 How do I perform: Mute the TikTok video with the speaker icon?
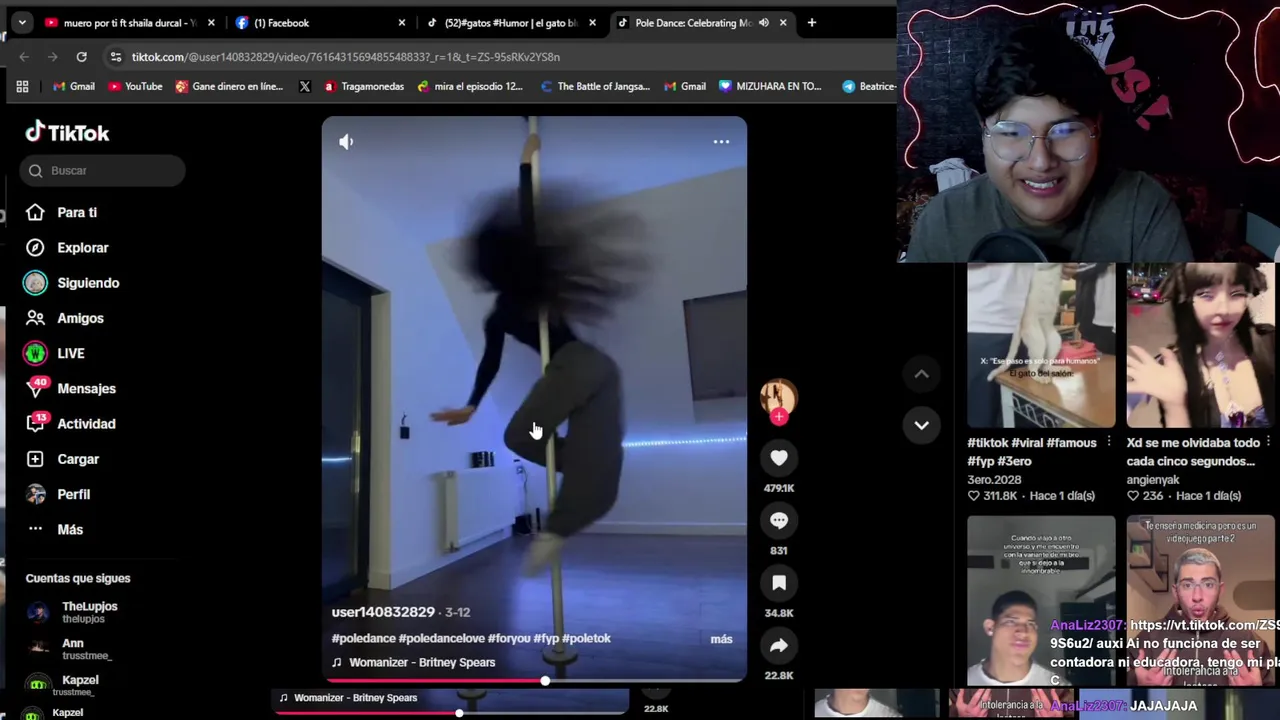click(x=346, y=142)
